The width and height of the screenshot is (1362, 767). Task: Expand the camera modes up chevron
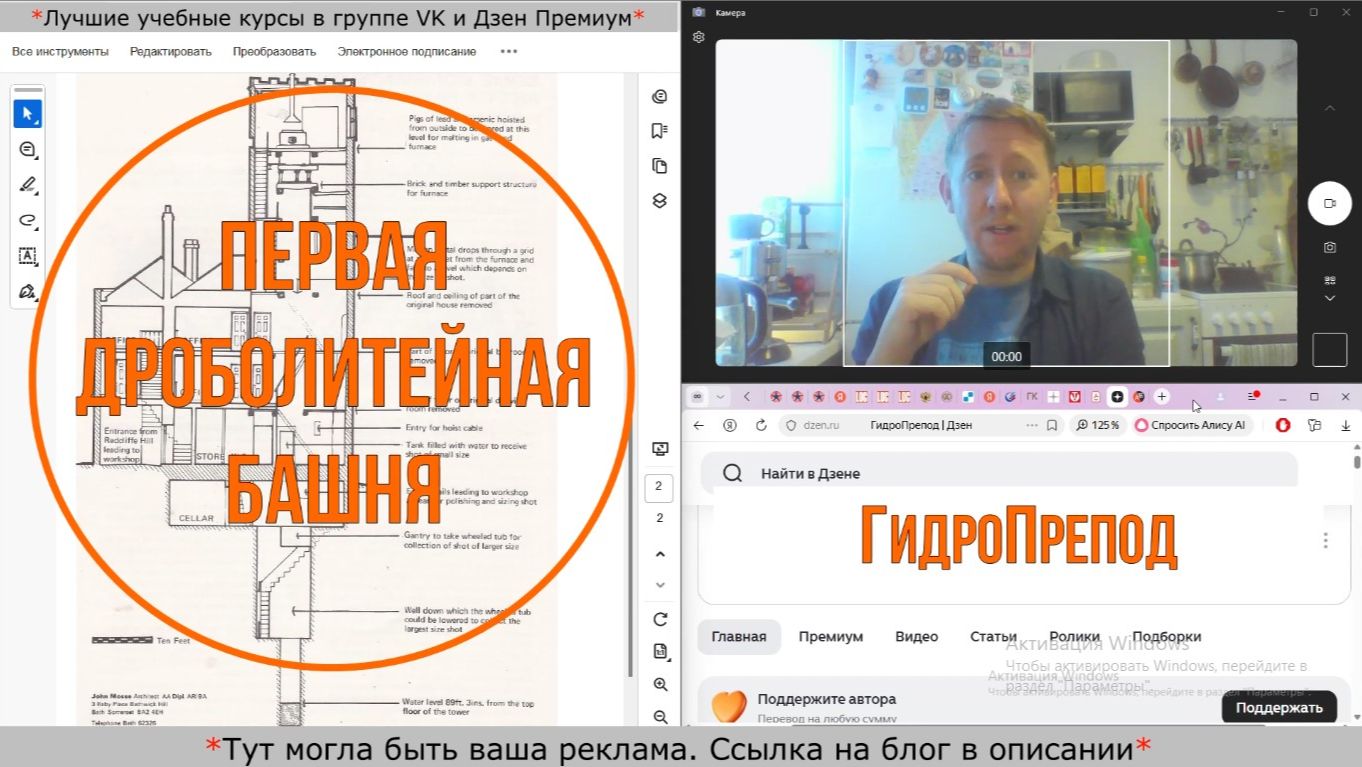(1330, 107)
